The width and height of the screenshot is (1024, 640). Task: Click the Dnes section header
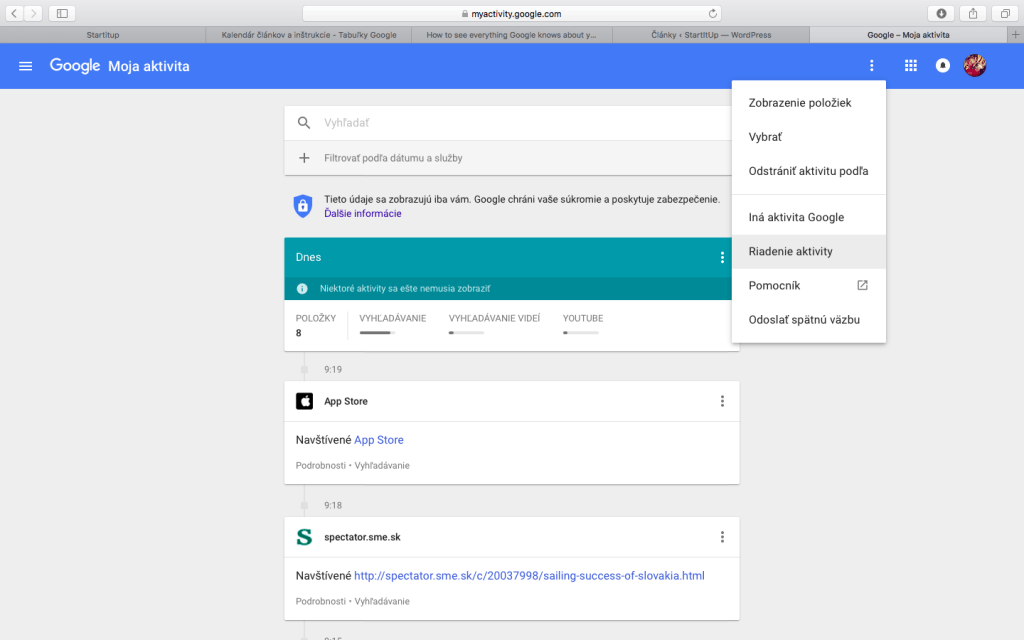(x=507, y=257)
